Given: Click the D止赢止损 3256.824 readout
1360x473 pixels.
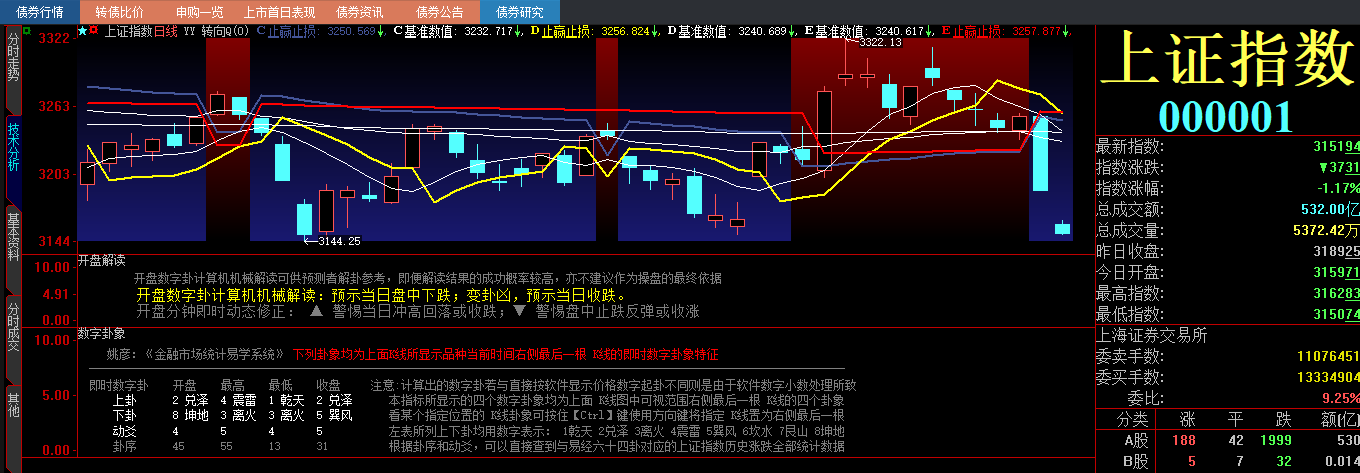Looking at the screenshot, I should [x=594, y=32].
